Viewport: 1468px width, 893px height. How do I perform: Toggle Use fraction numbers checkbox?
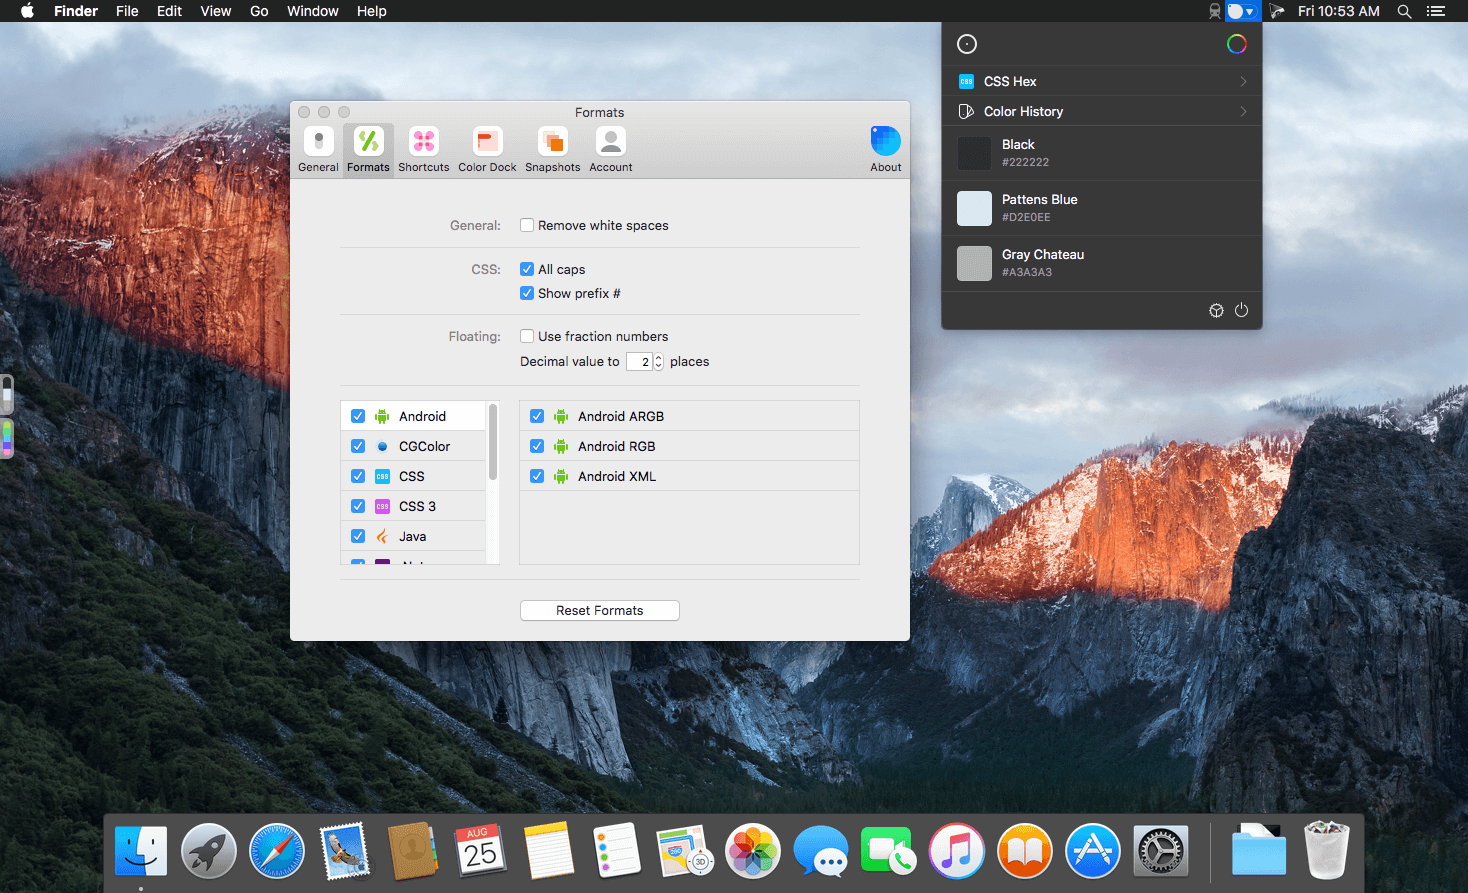point(527,336)
